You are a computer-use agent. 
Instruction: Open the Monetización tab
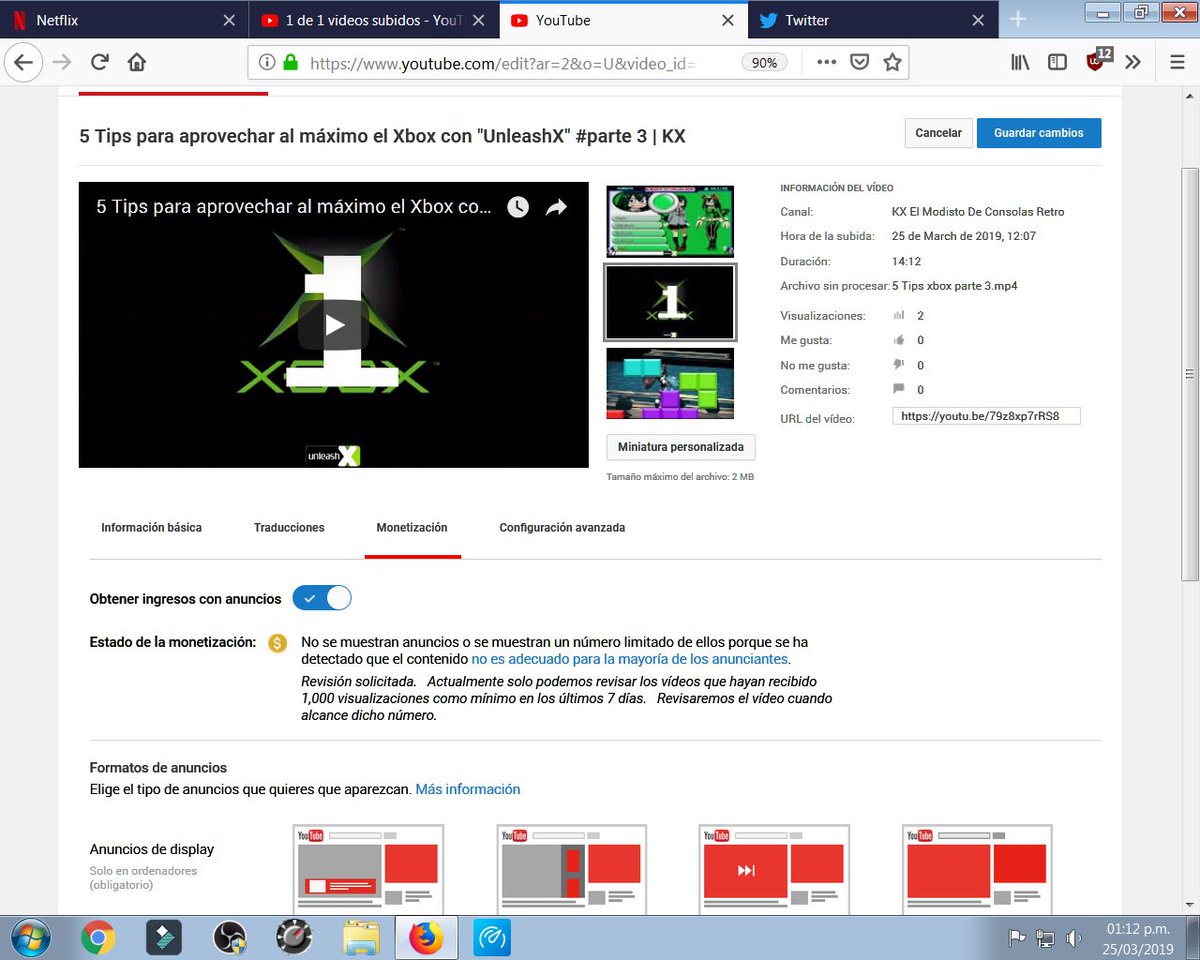(x=412, y=527)
